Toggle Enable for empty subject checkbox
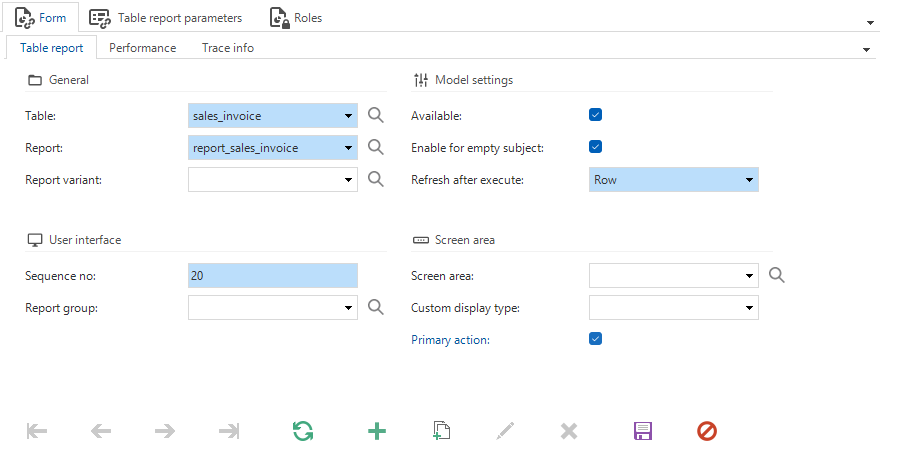Image resolution: width=897 pixels, height=465 pixels. point(596,147)
